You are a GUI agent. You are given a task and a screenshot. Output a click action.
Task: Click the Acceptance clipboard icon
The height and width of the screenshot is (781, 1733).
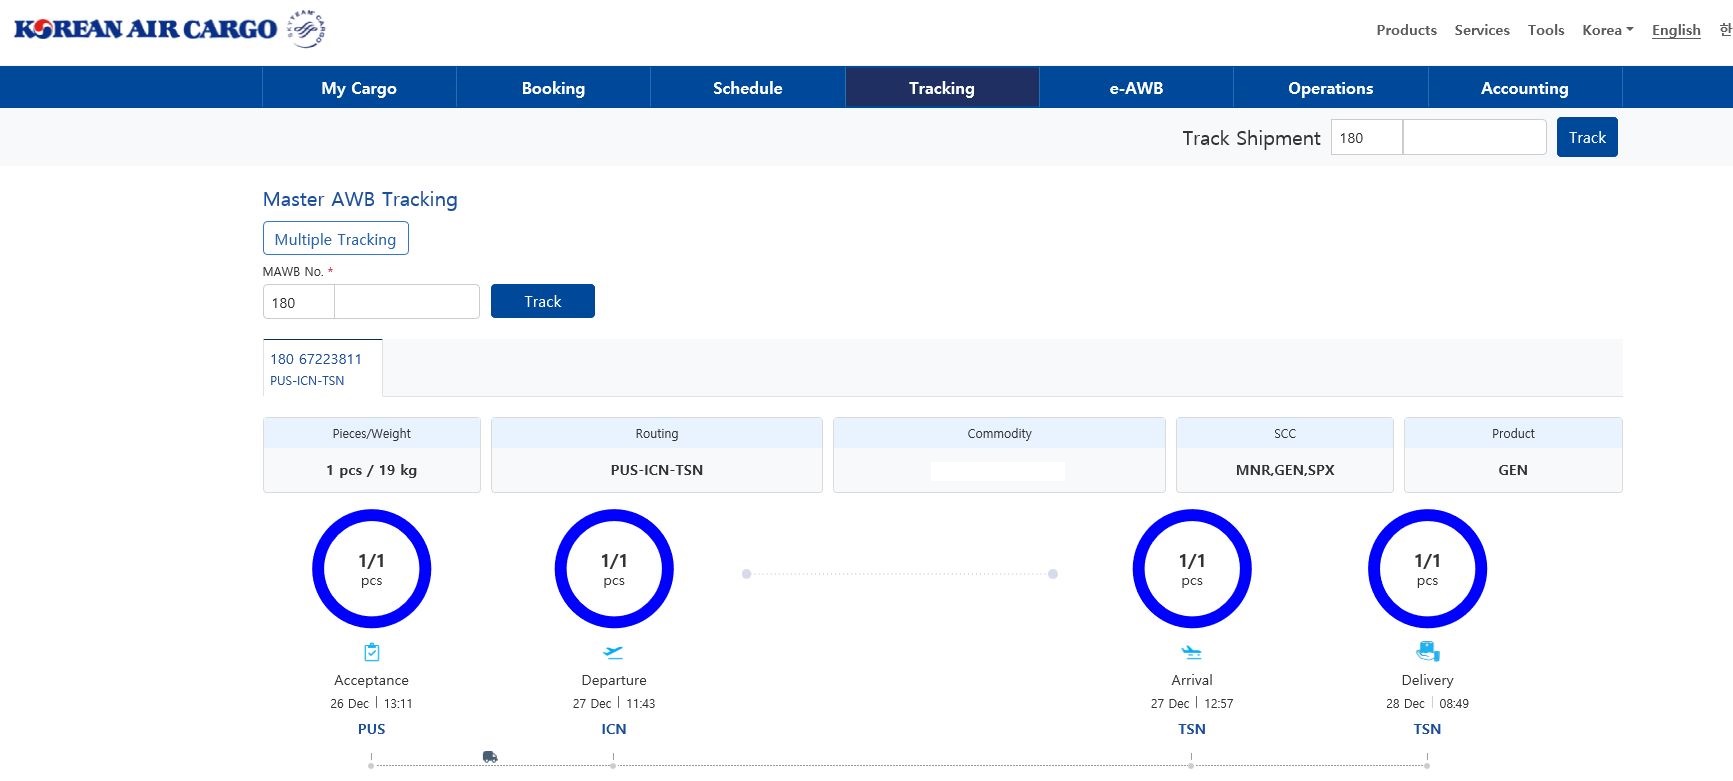372,652
